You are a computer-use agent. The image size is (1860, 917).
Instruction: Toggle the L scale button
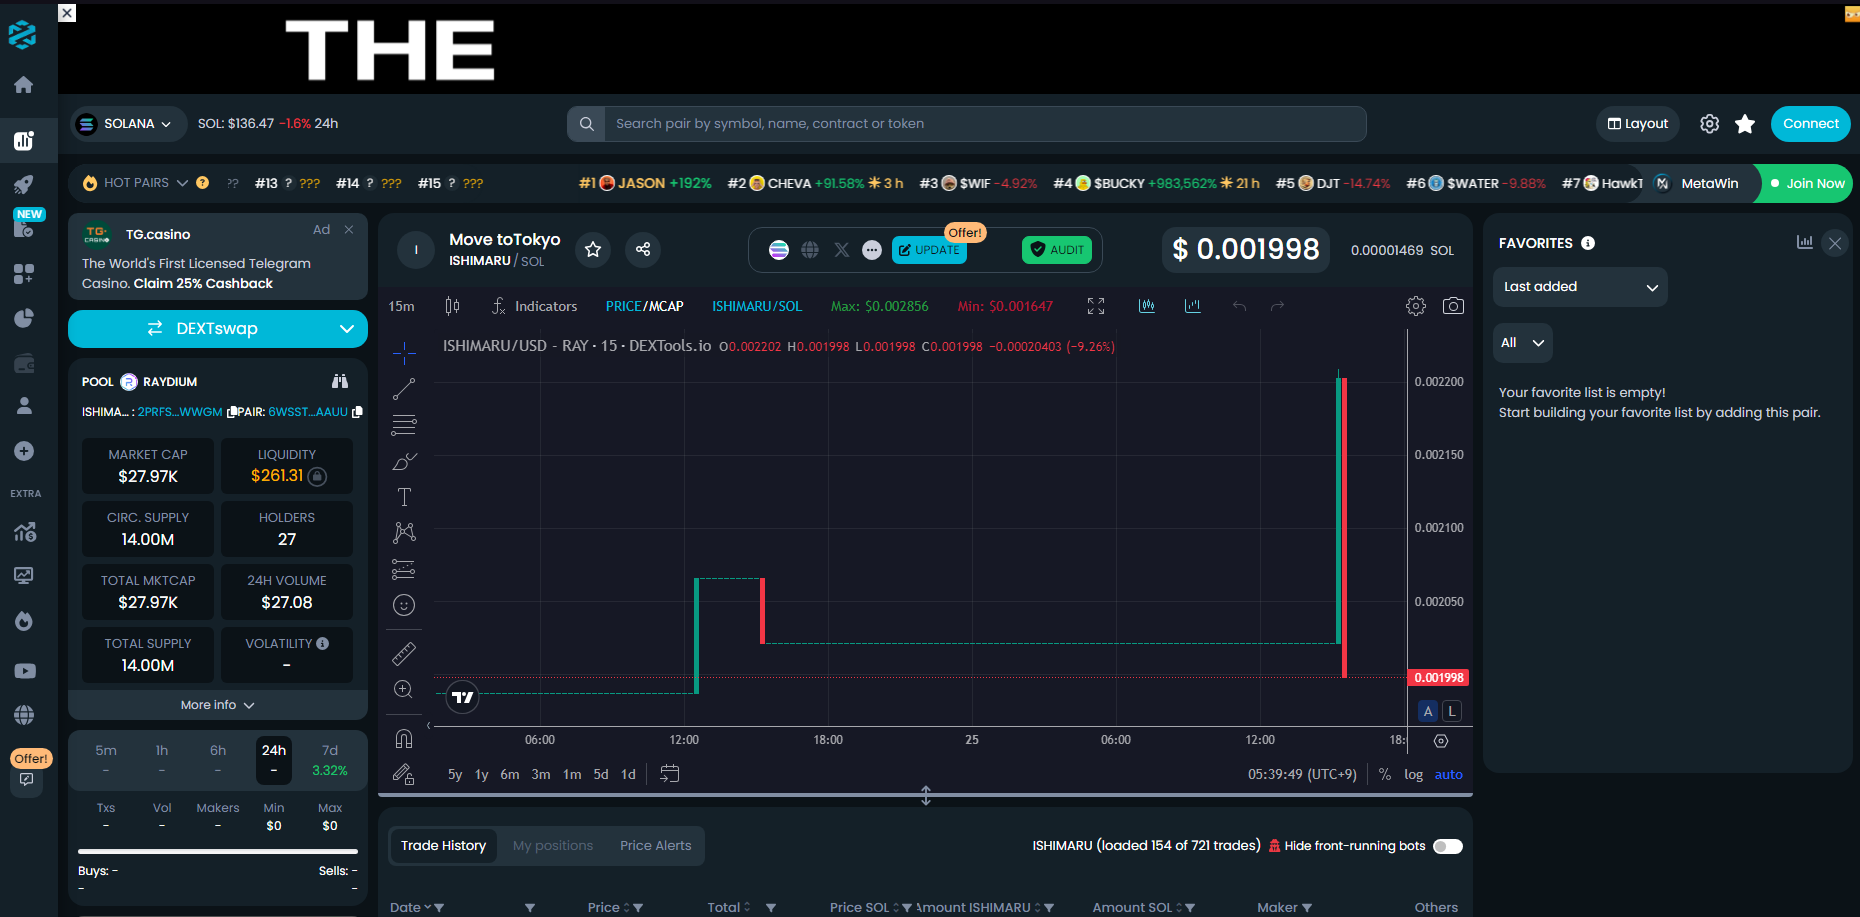tap(1452, 711)
